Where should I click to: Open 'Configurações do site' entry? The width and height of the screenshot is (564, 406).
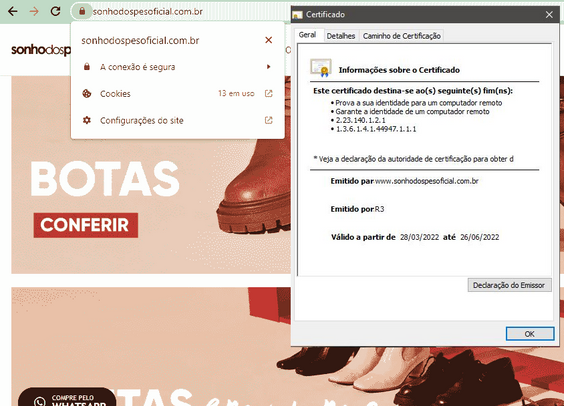[x=177, y=120]
